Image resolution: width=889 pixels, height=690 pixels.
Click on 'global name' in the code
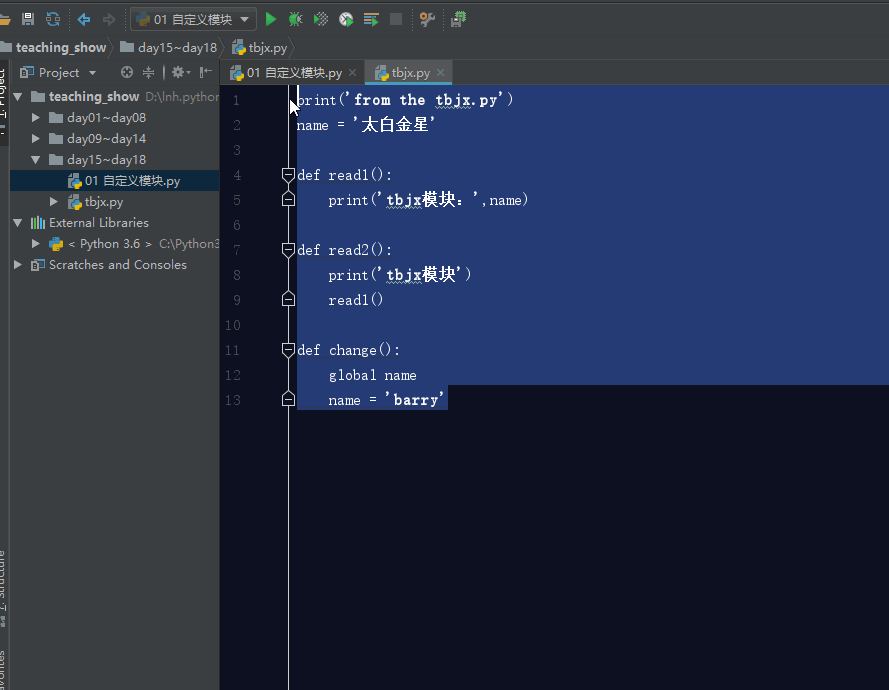[372, 375]
